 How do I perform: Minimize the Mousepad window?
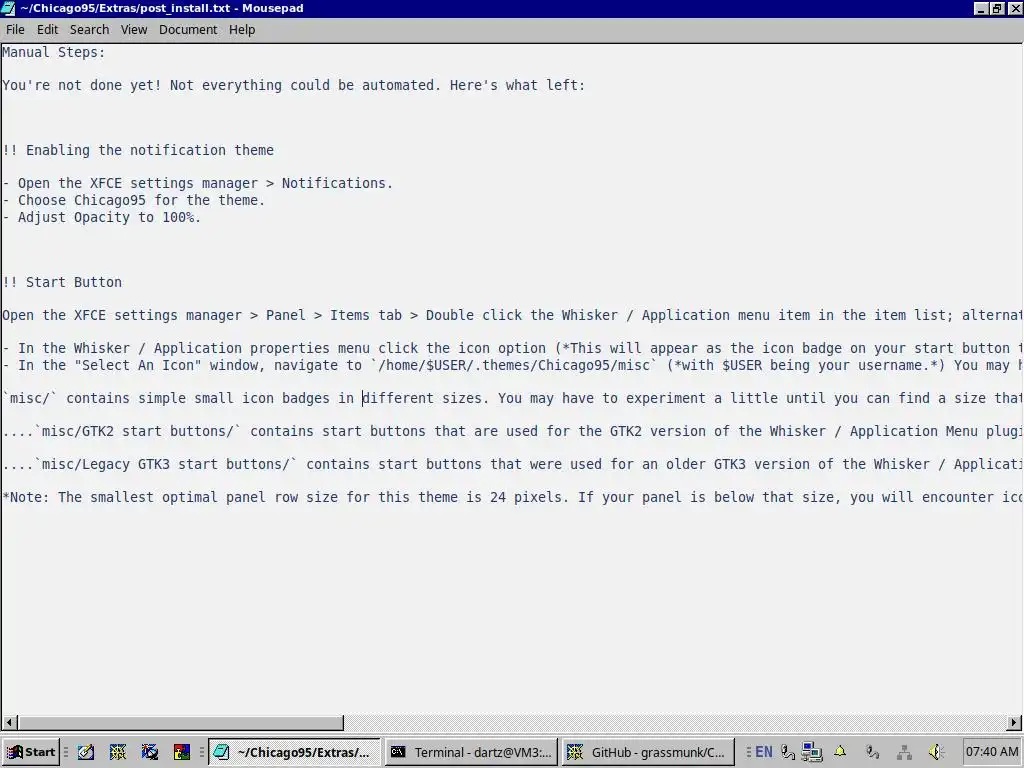pos(980,8)
